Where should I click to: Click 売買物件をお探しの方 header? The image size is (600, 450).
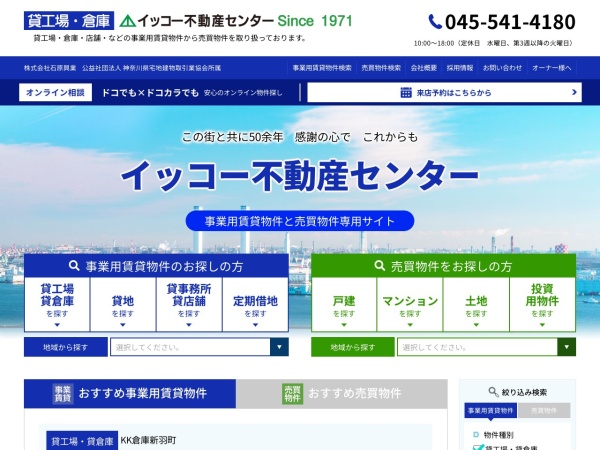(443, 266)
